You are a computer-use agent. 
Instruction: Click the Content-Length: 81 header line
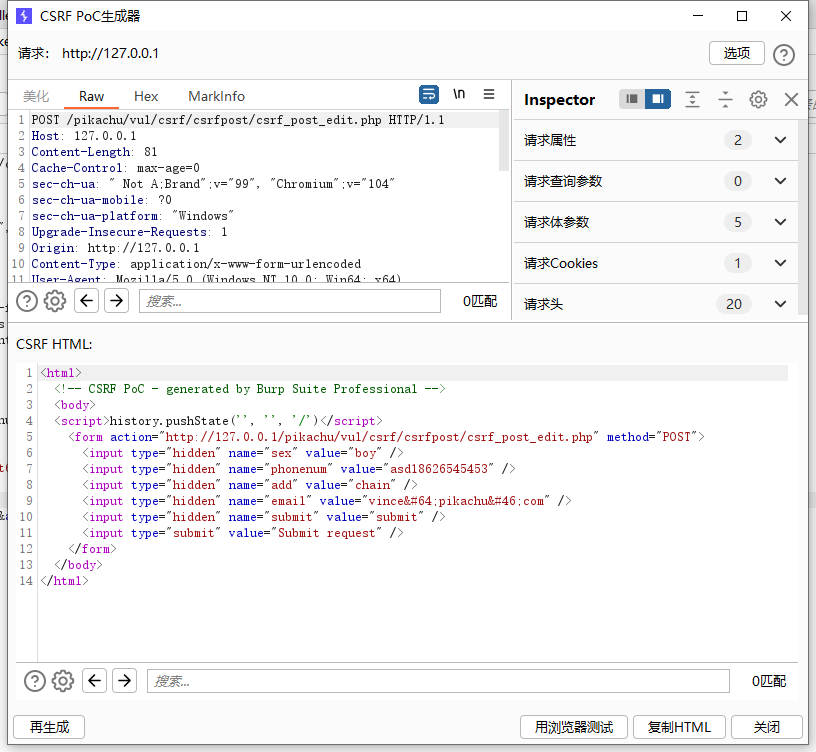point(94,152)
